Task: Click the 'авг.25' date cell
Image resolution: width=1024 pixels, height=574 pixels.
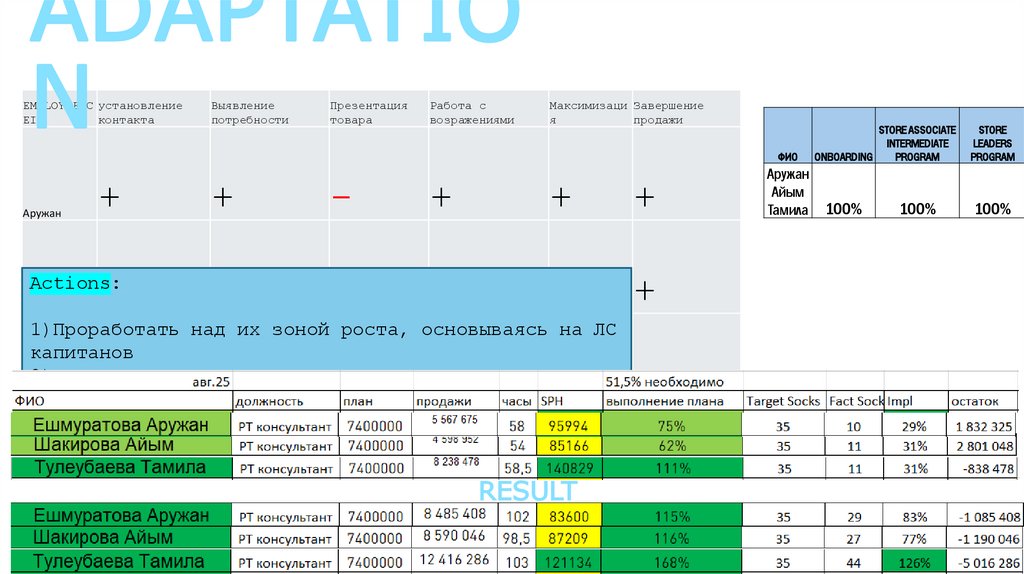Action: [x=211, y=382]
